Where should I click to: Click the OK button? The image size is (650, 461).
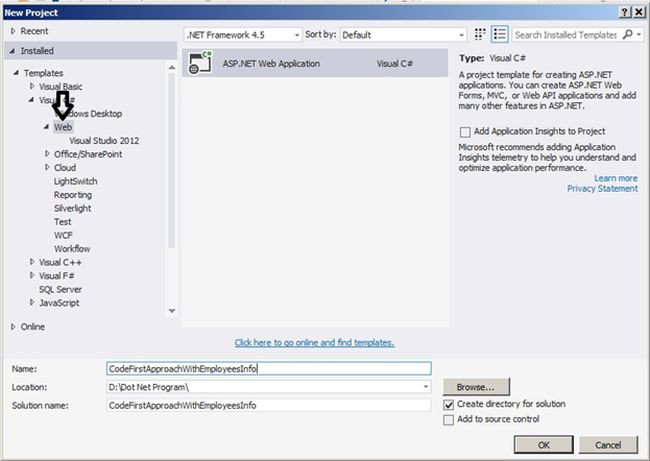[x=544, y=445]
